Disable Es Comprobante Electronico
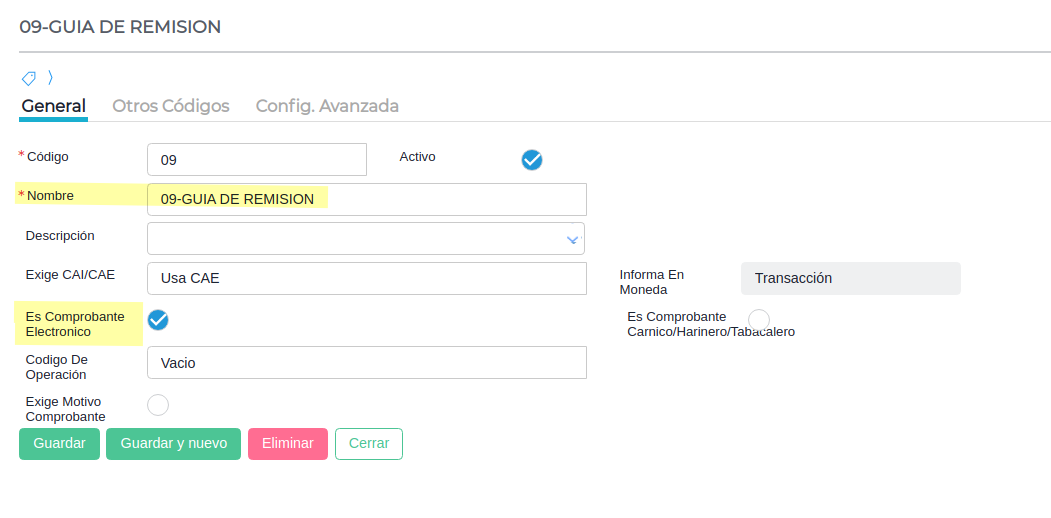 [x=158, y=320]
